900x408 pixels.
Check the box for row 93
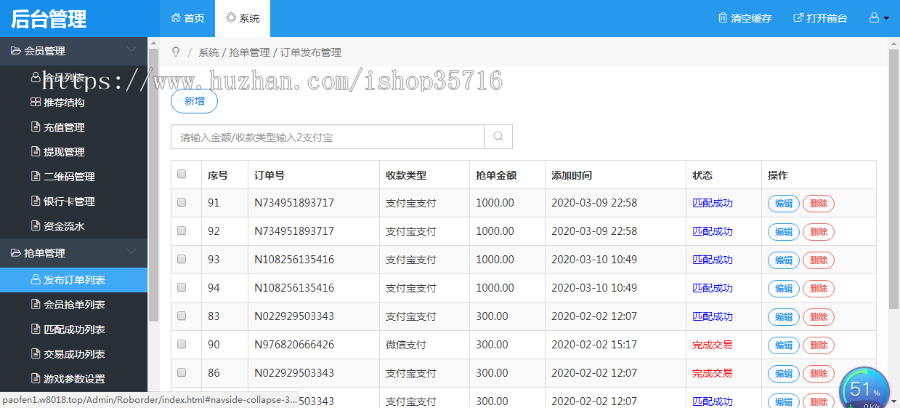(x=181, y=259)
